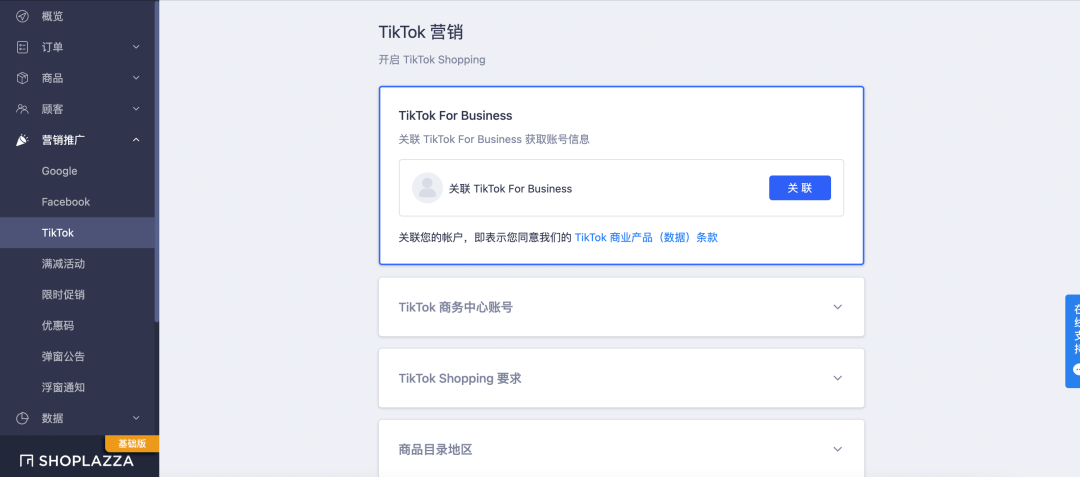Viewport: 1080px width, 477px height.
Task: Select 满减活动 in the sidebar
Action: pos(63,264)
